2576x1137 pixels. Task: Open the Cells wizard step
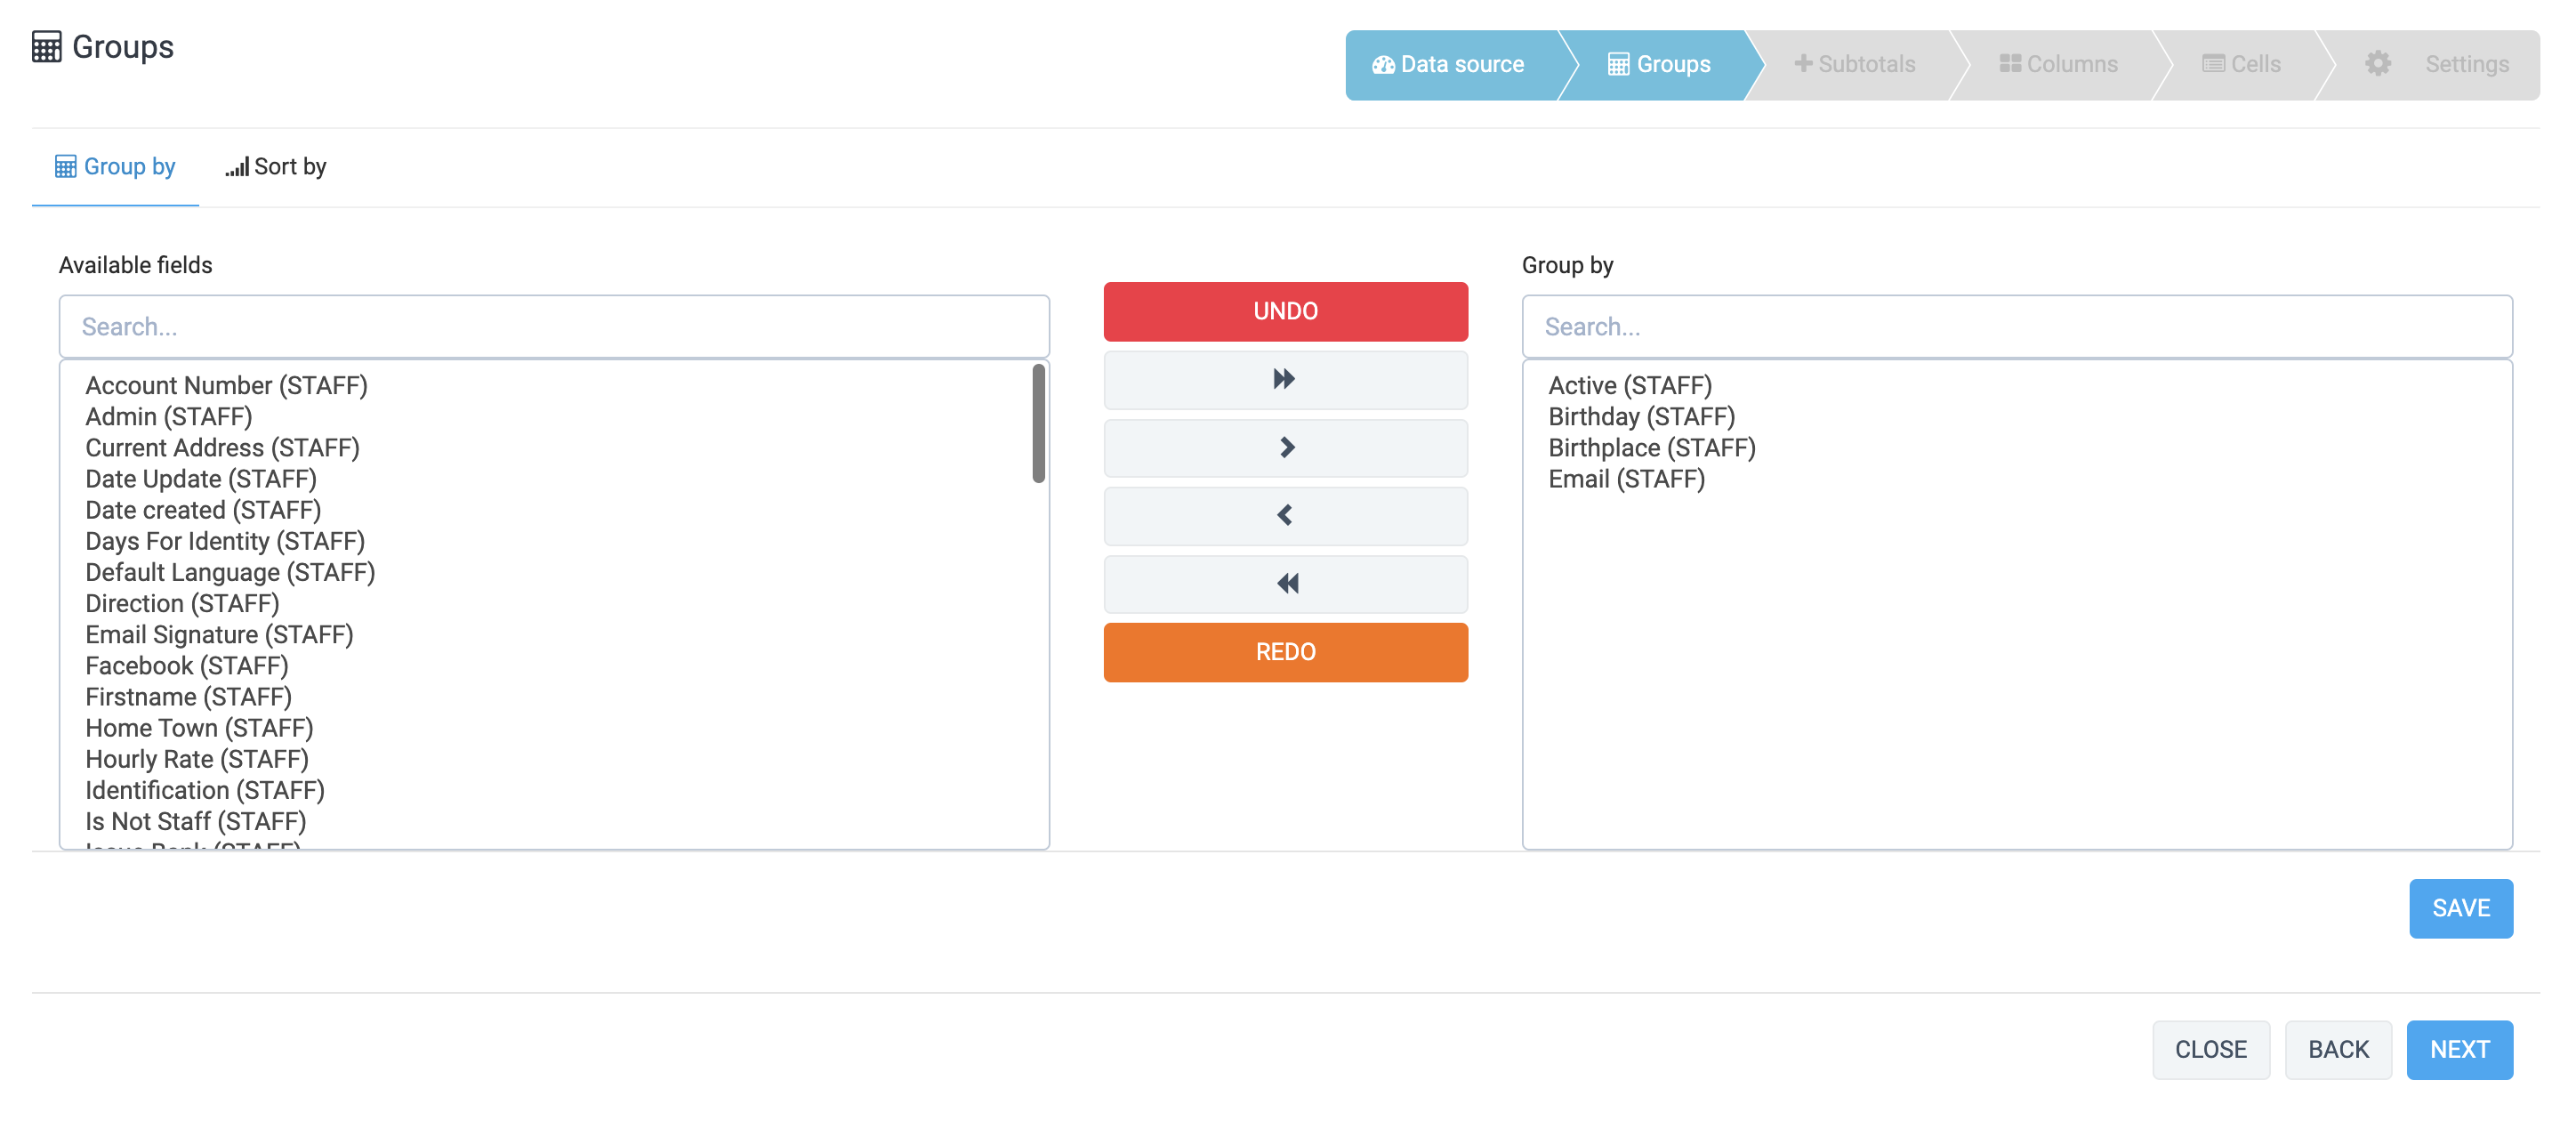pyautogui.click(x=2241, y=64)
